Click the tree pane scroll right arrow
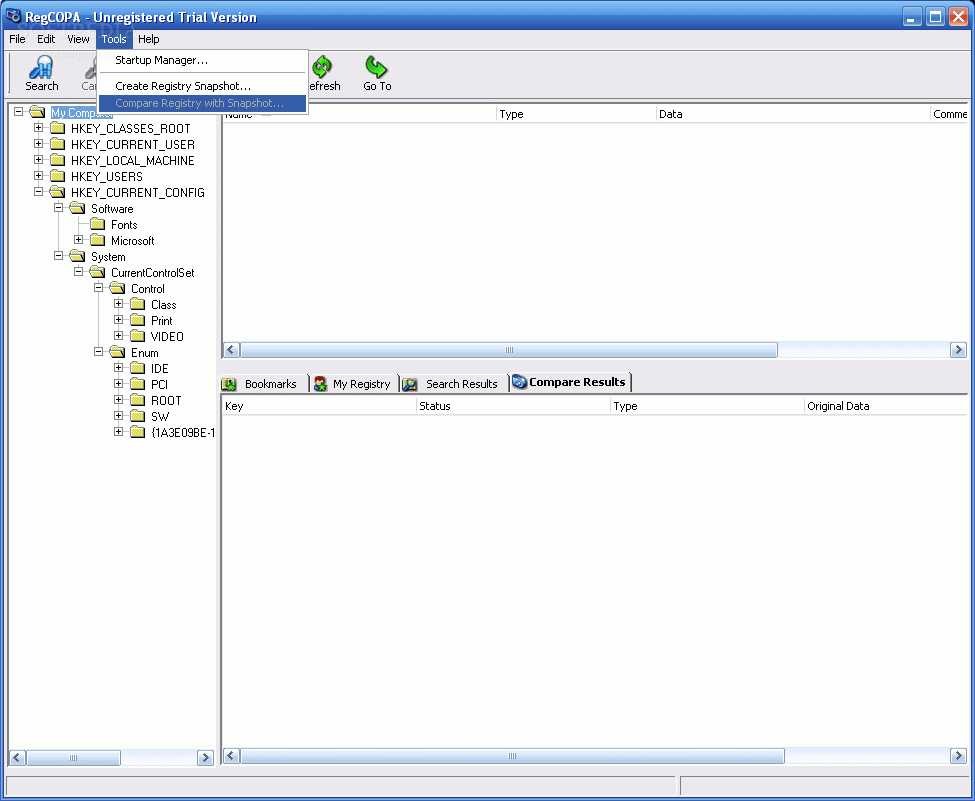Viewport: 975px width, 801px height. (205, 758)
